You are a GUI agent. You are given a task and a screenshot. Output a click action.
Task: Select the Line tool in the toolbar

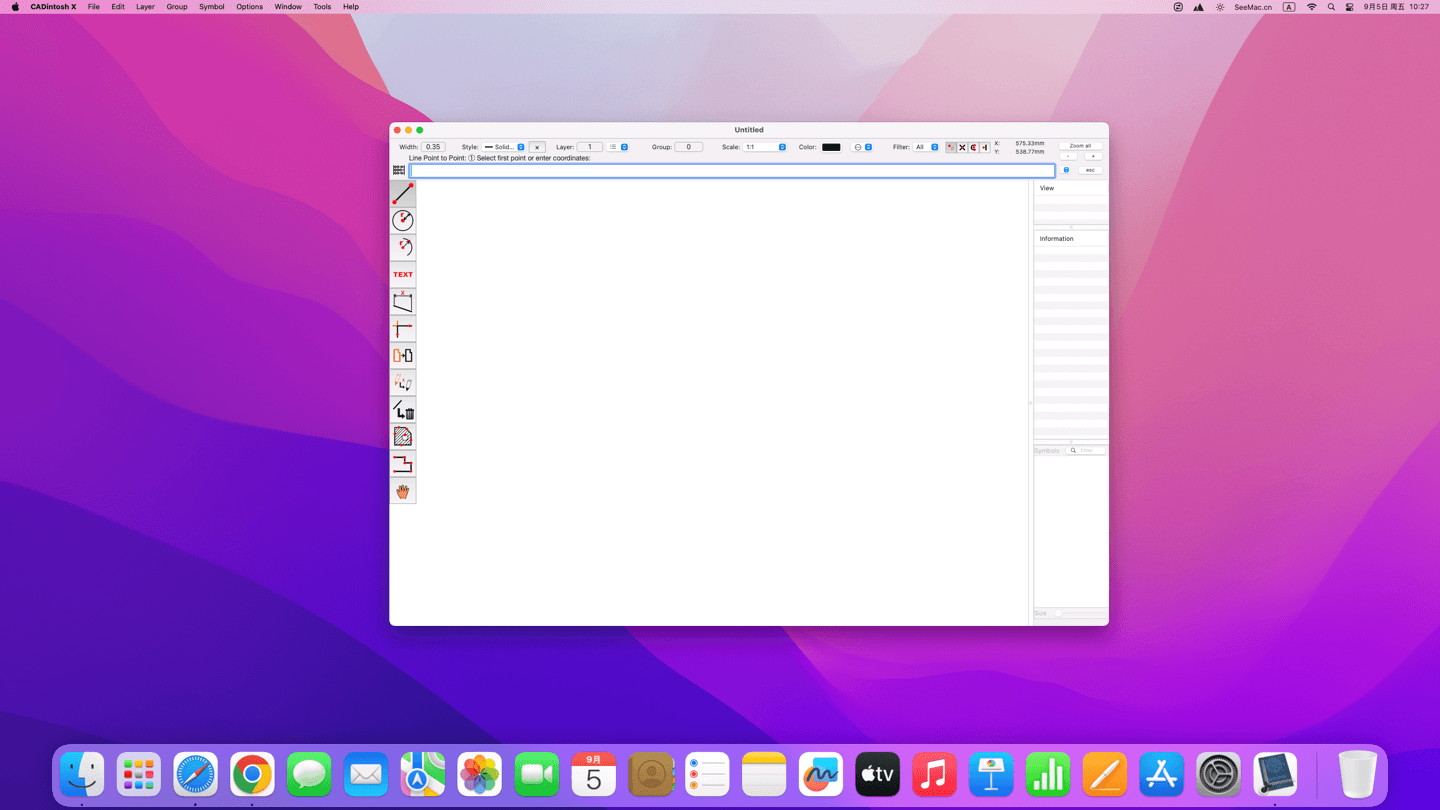pyautogui.click(x=403, y=193)
